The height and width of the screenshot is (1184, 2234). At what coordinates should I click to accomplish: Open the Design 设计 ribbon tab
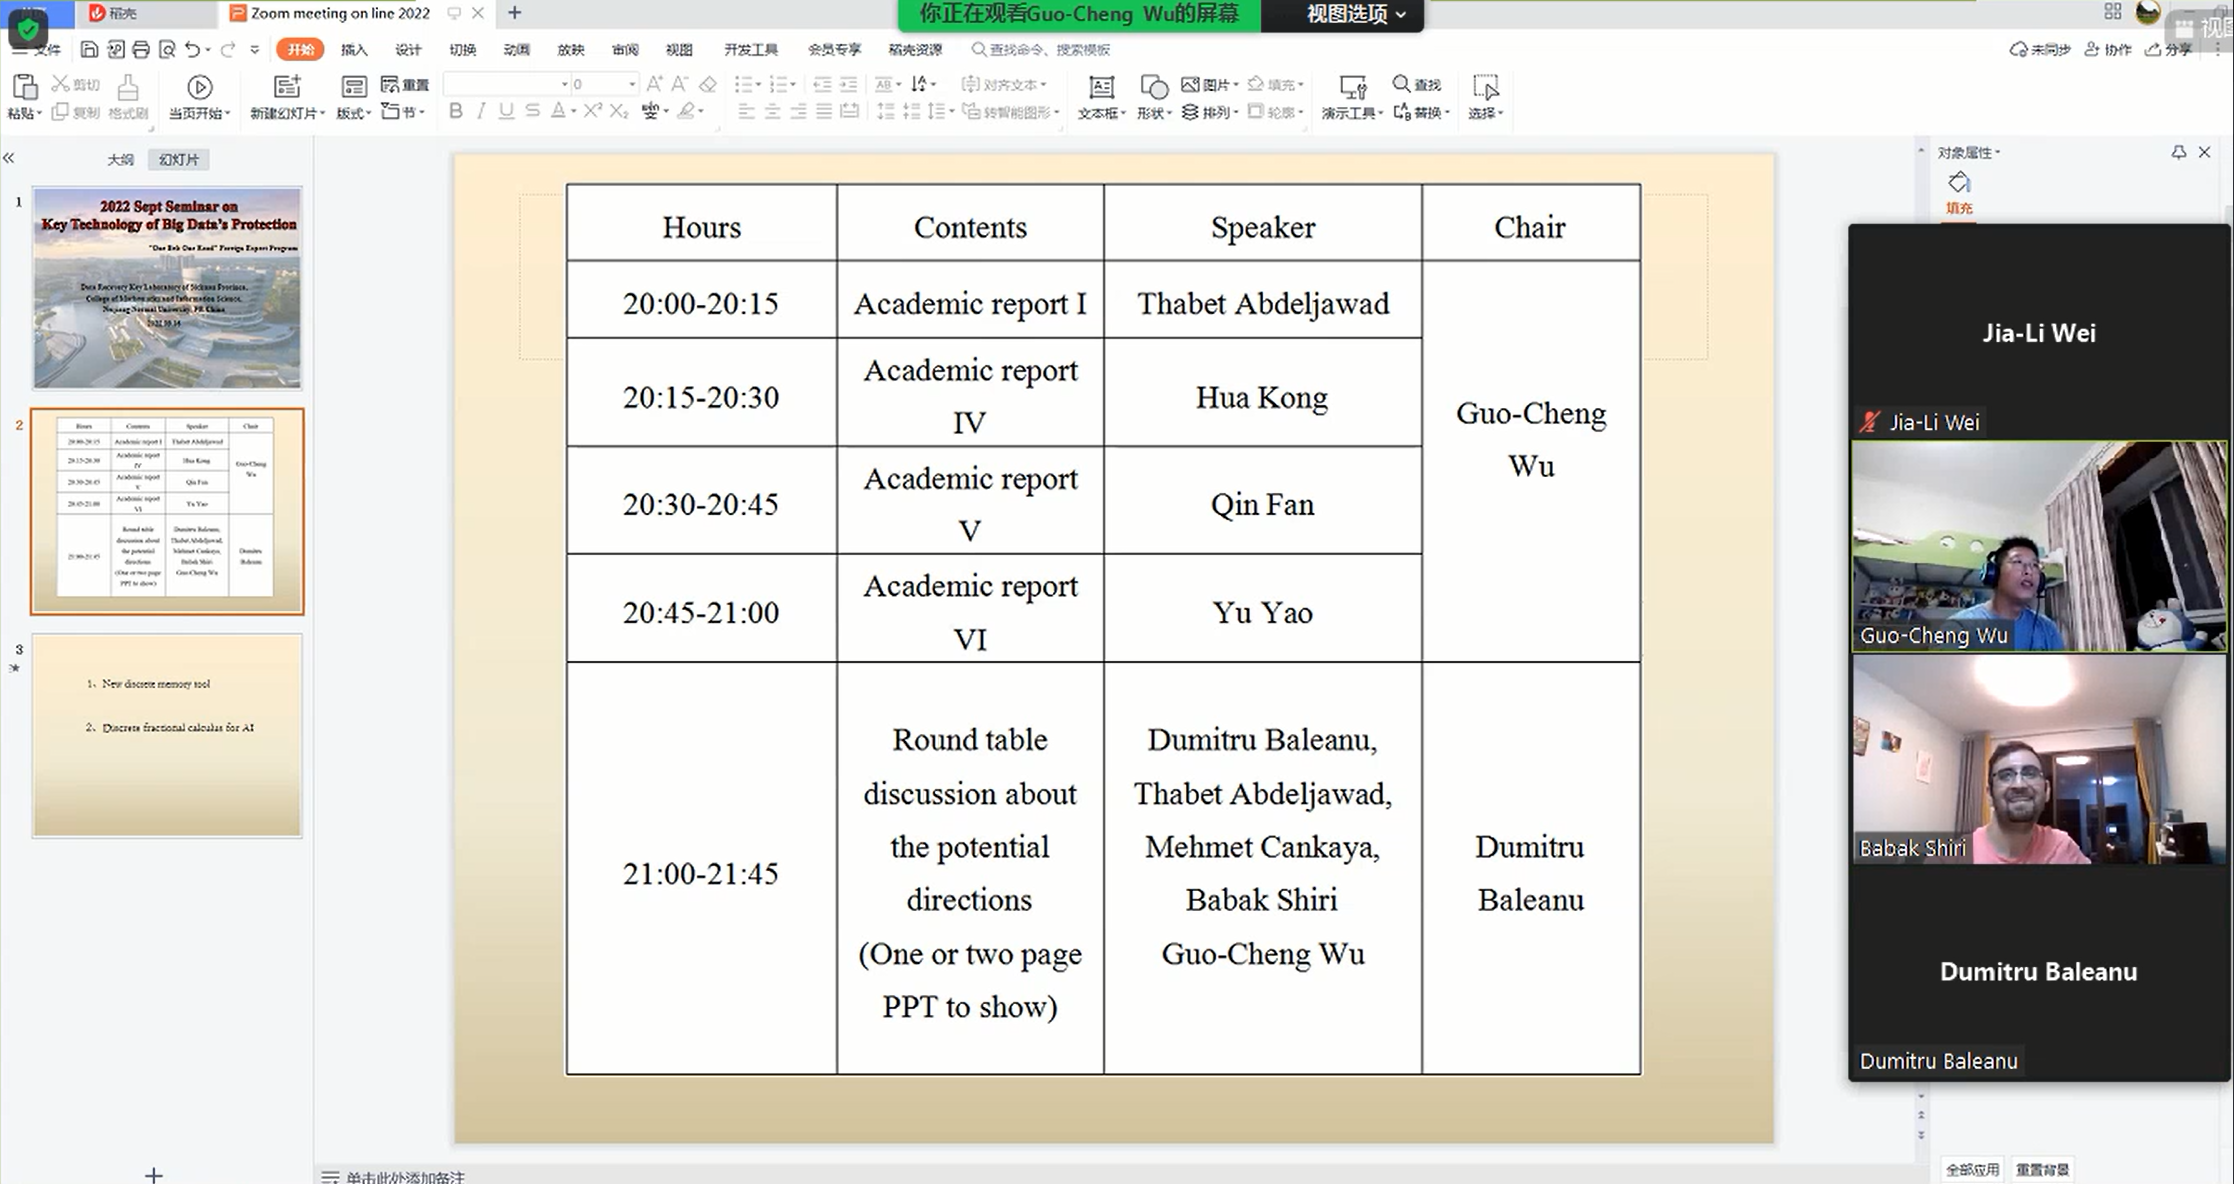click(x=408, y=49)
